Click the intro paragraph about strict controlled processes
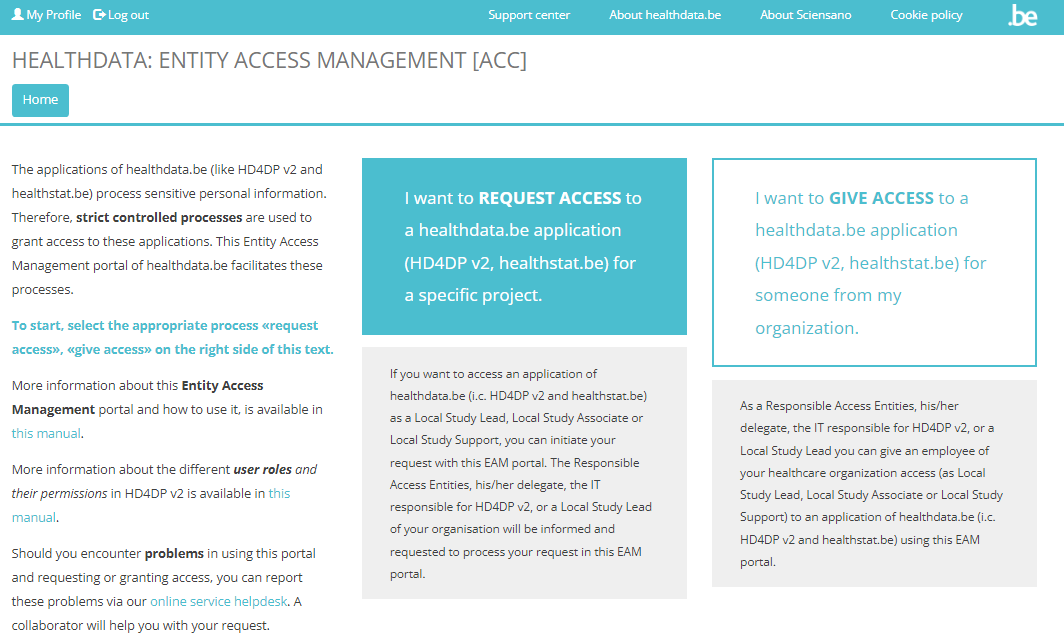 168,229
